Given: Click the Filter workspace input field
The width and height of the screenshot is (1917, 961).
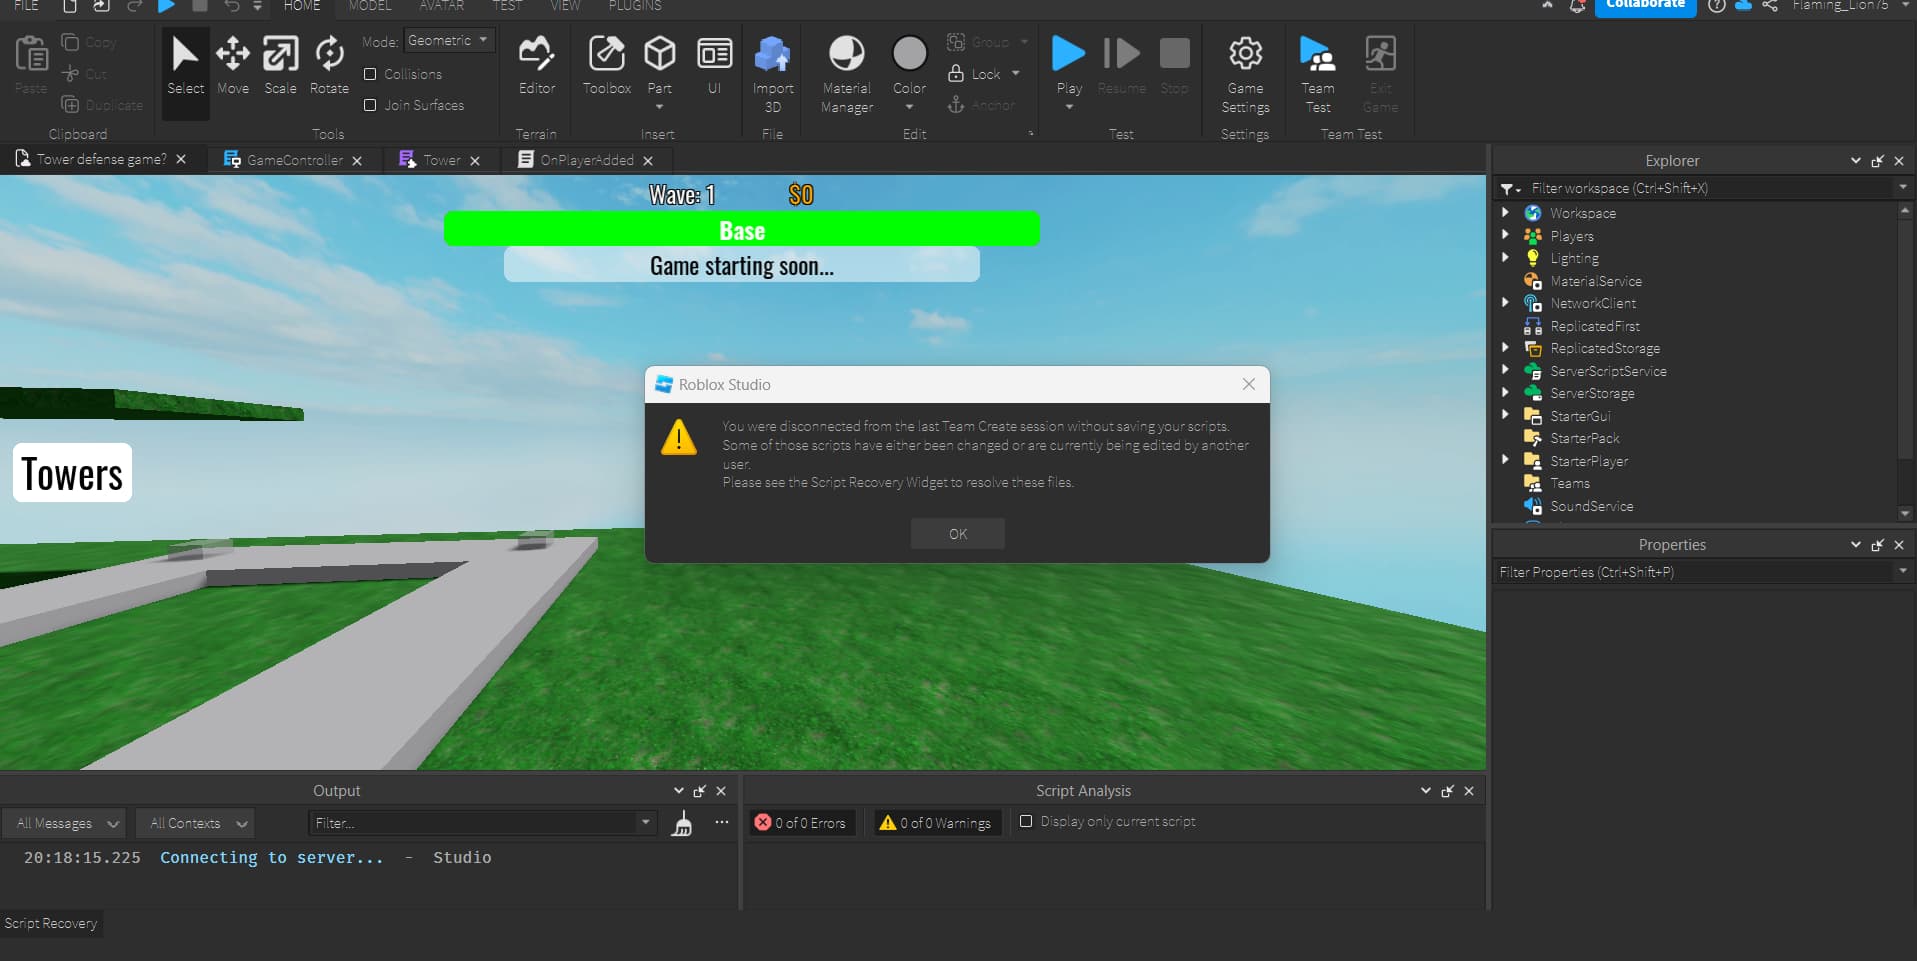Looking at the screenshot, I should 1710,188.
